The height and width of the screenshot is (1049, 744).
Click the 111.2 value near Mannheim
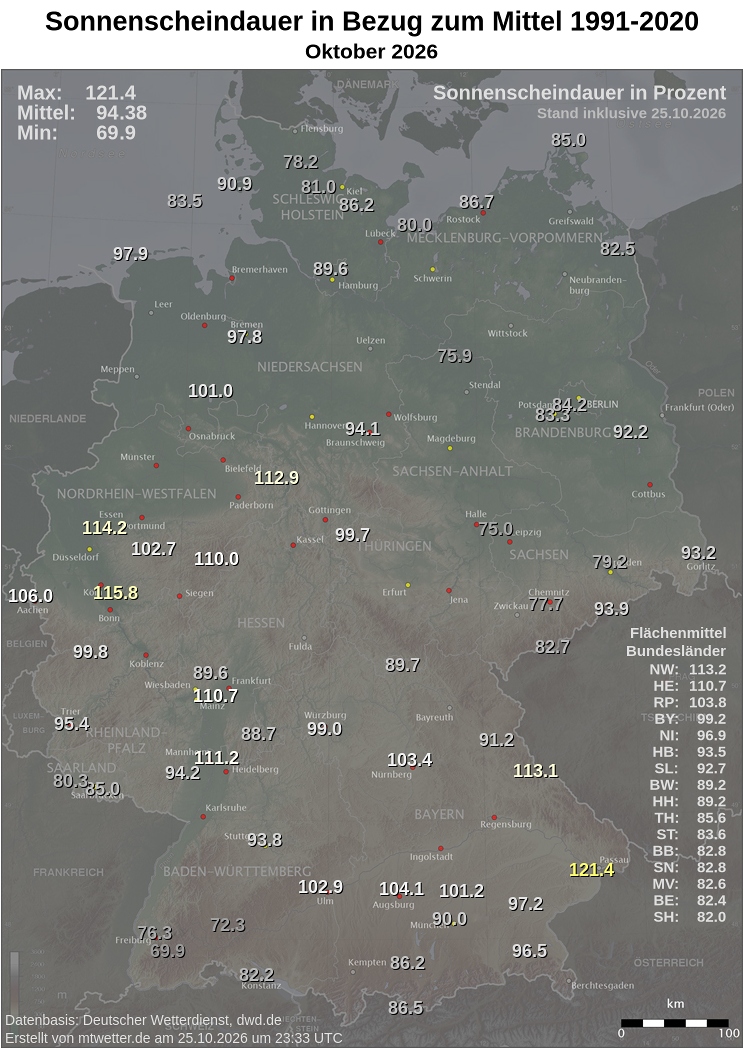[217, 757]
